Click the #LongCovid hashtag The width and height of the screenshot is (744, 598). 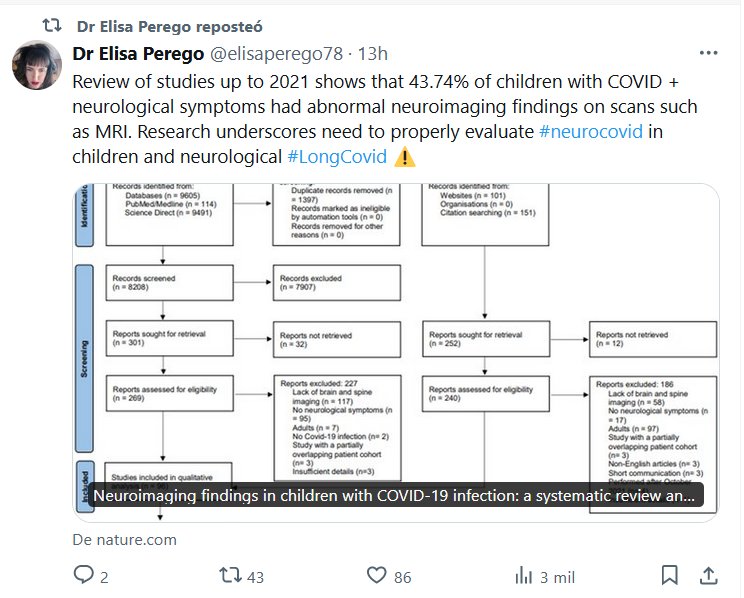pyautogui.click(x=336, y=157)
